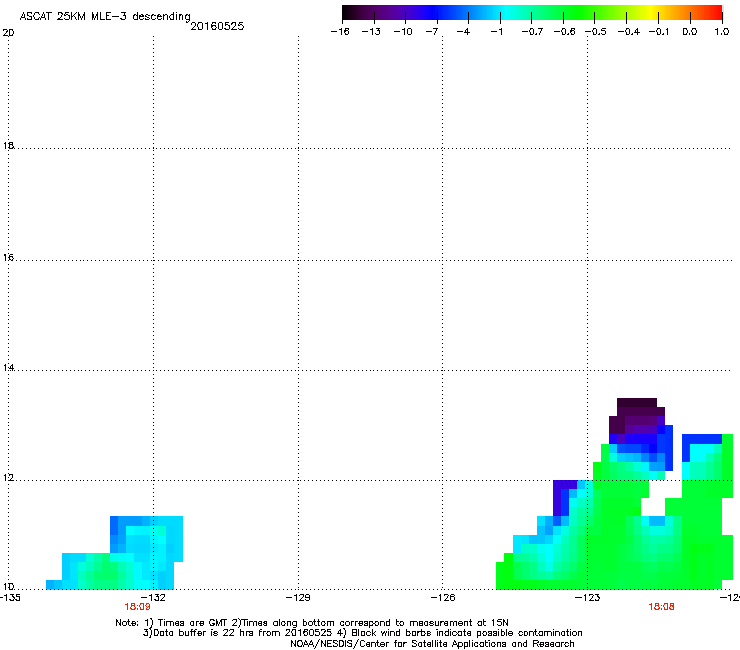Click the longitude label -135
The width and height of the screenshot is (740, 650).
click(10, 598)
